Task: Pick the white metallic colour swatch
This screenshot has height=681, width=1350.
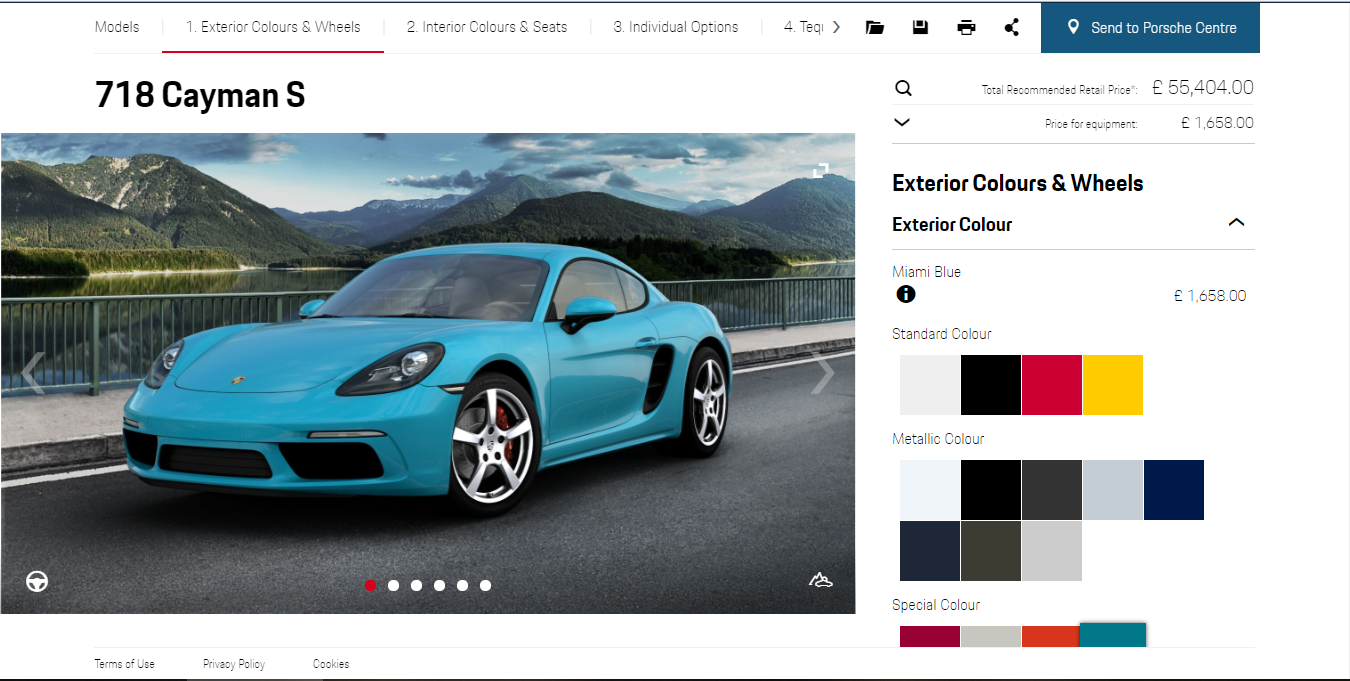Action: 930,490
